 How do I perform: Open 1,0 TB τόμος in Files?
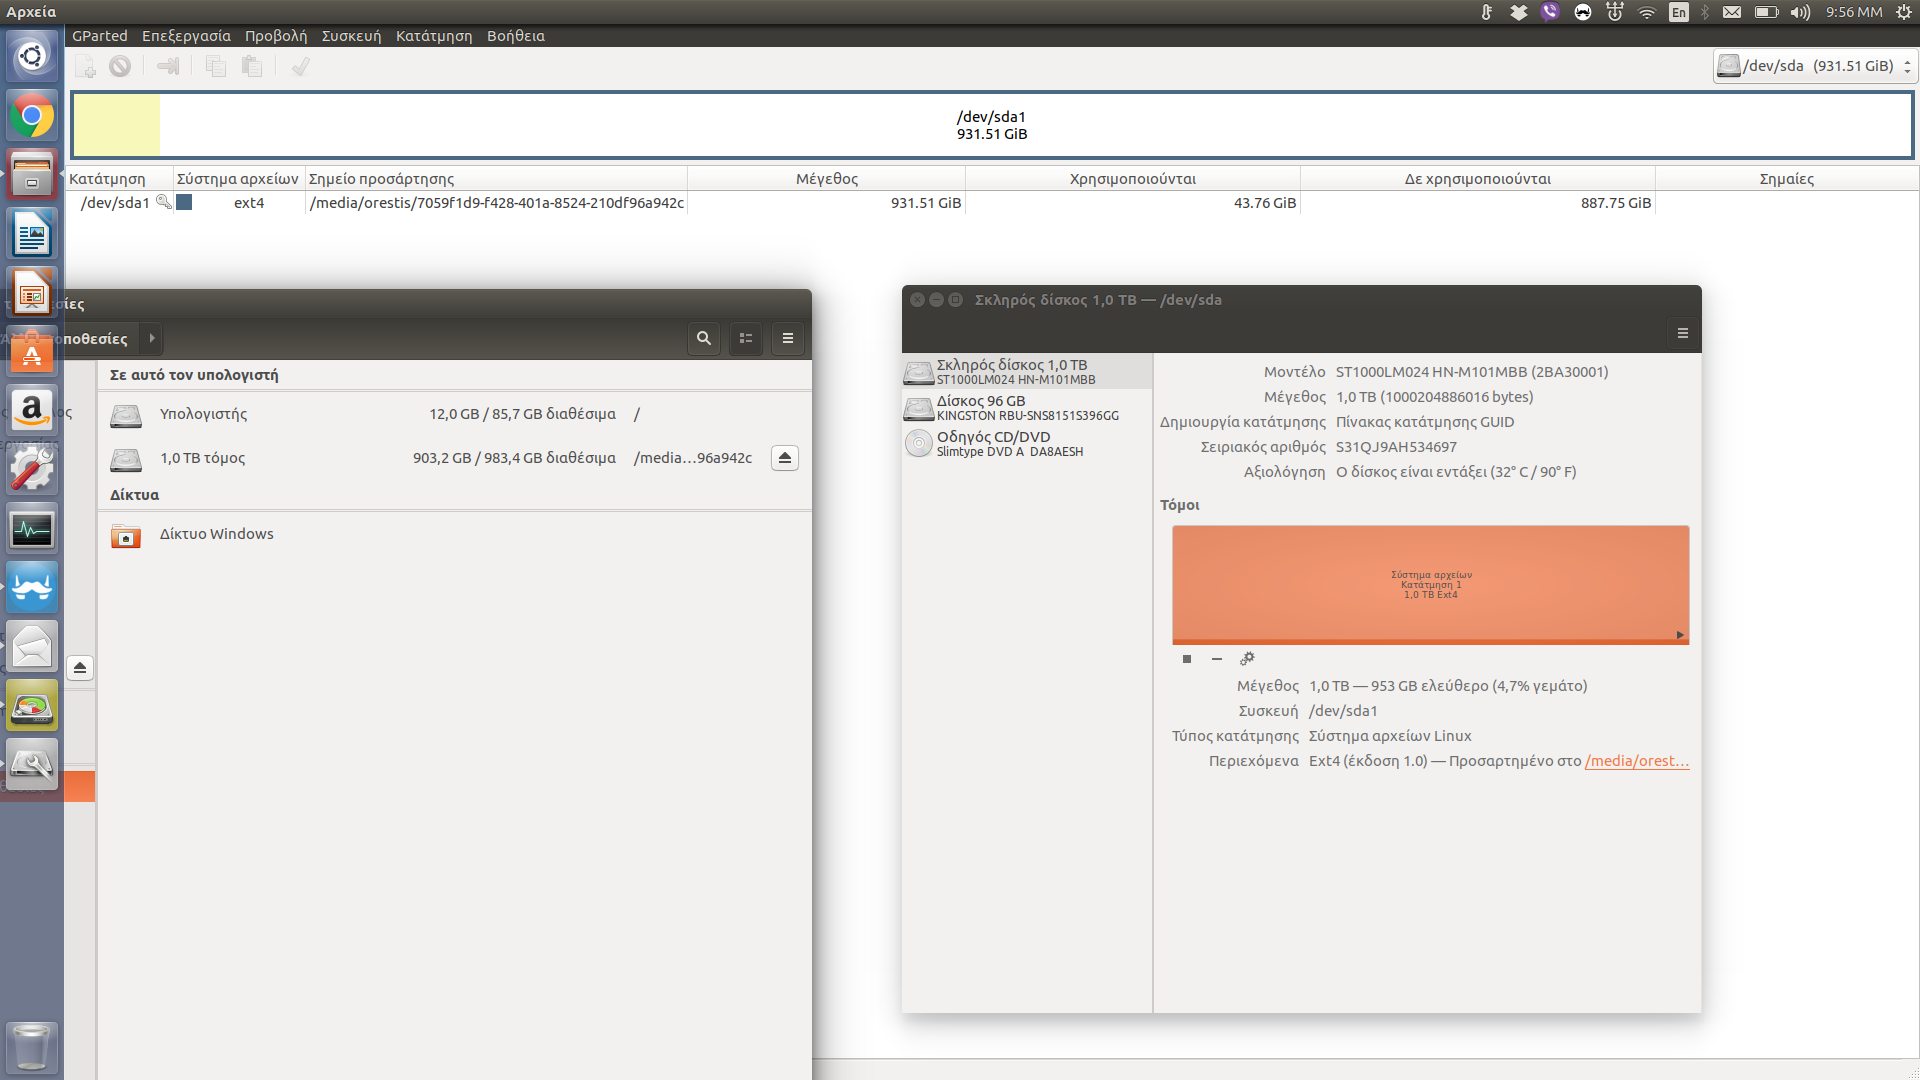455,458
